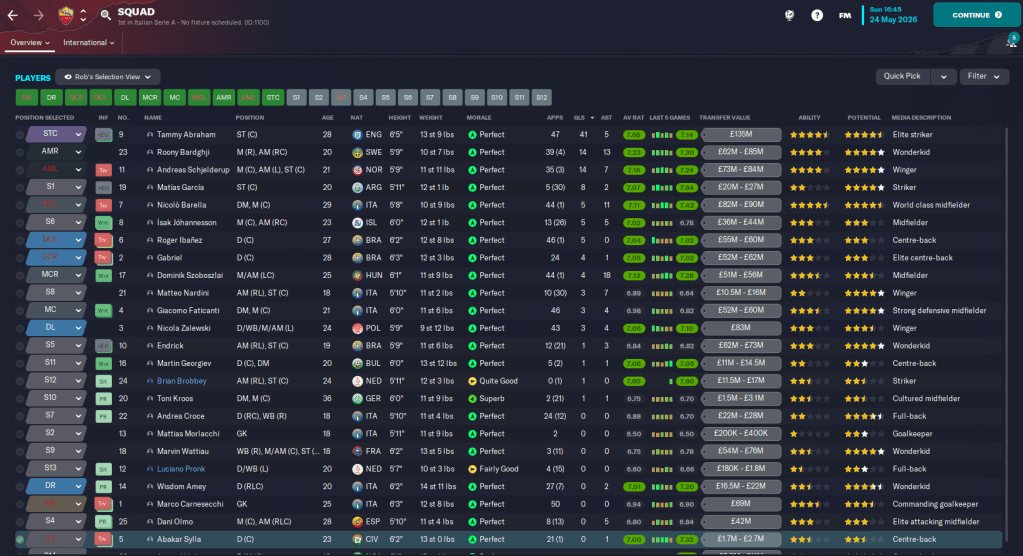The height and width of the screenshot is (556, 1023).
Task: Open the notifications icon with badge 5
Action: (x=1011, y=42)
